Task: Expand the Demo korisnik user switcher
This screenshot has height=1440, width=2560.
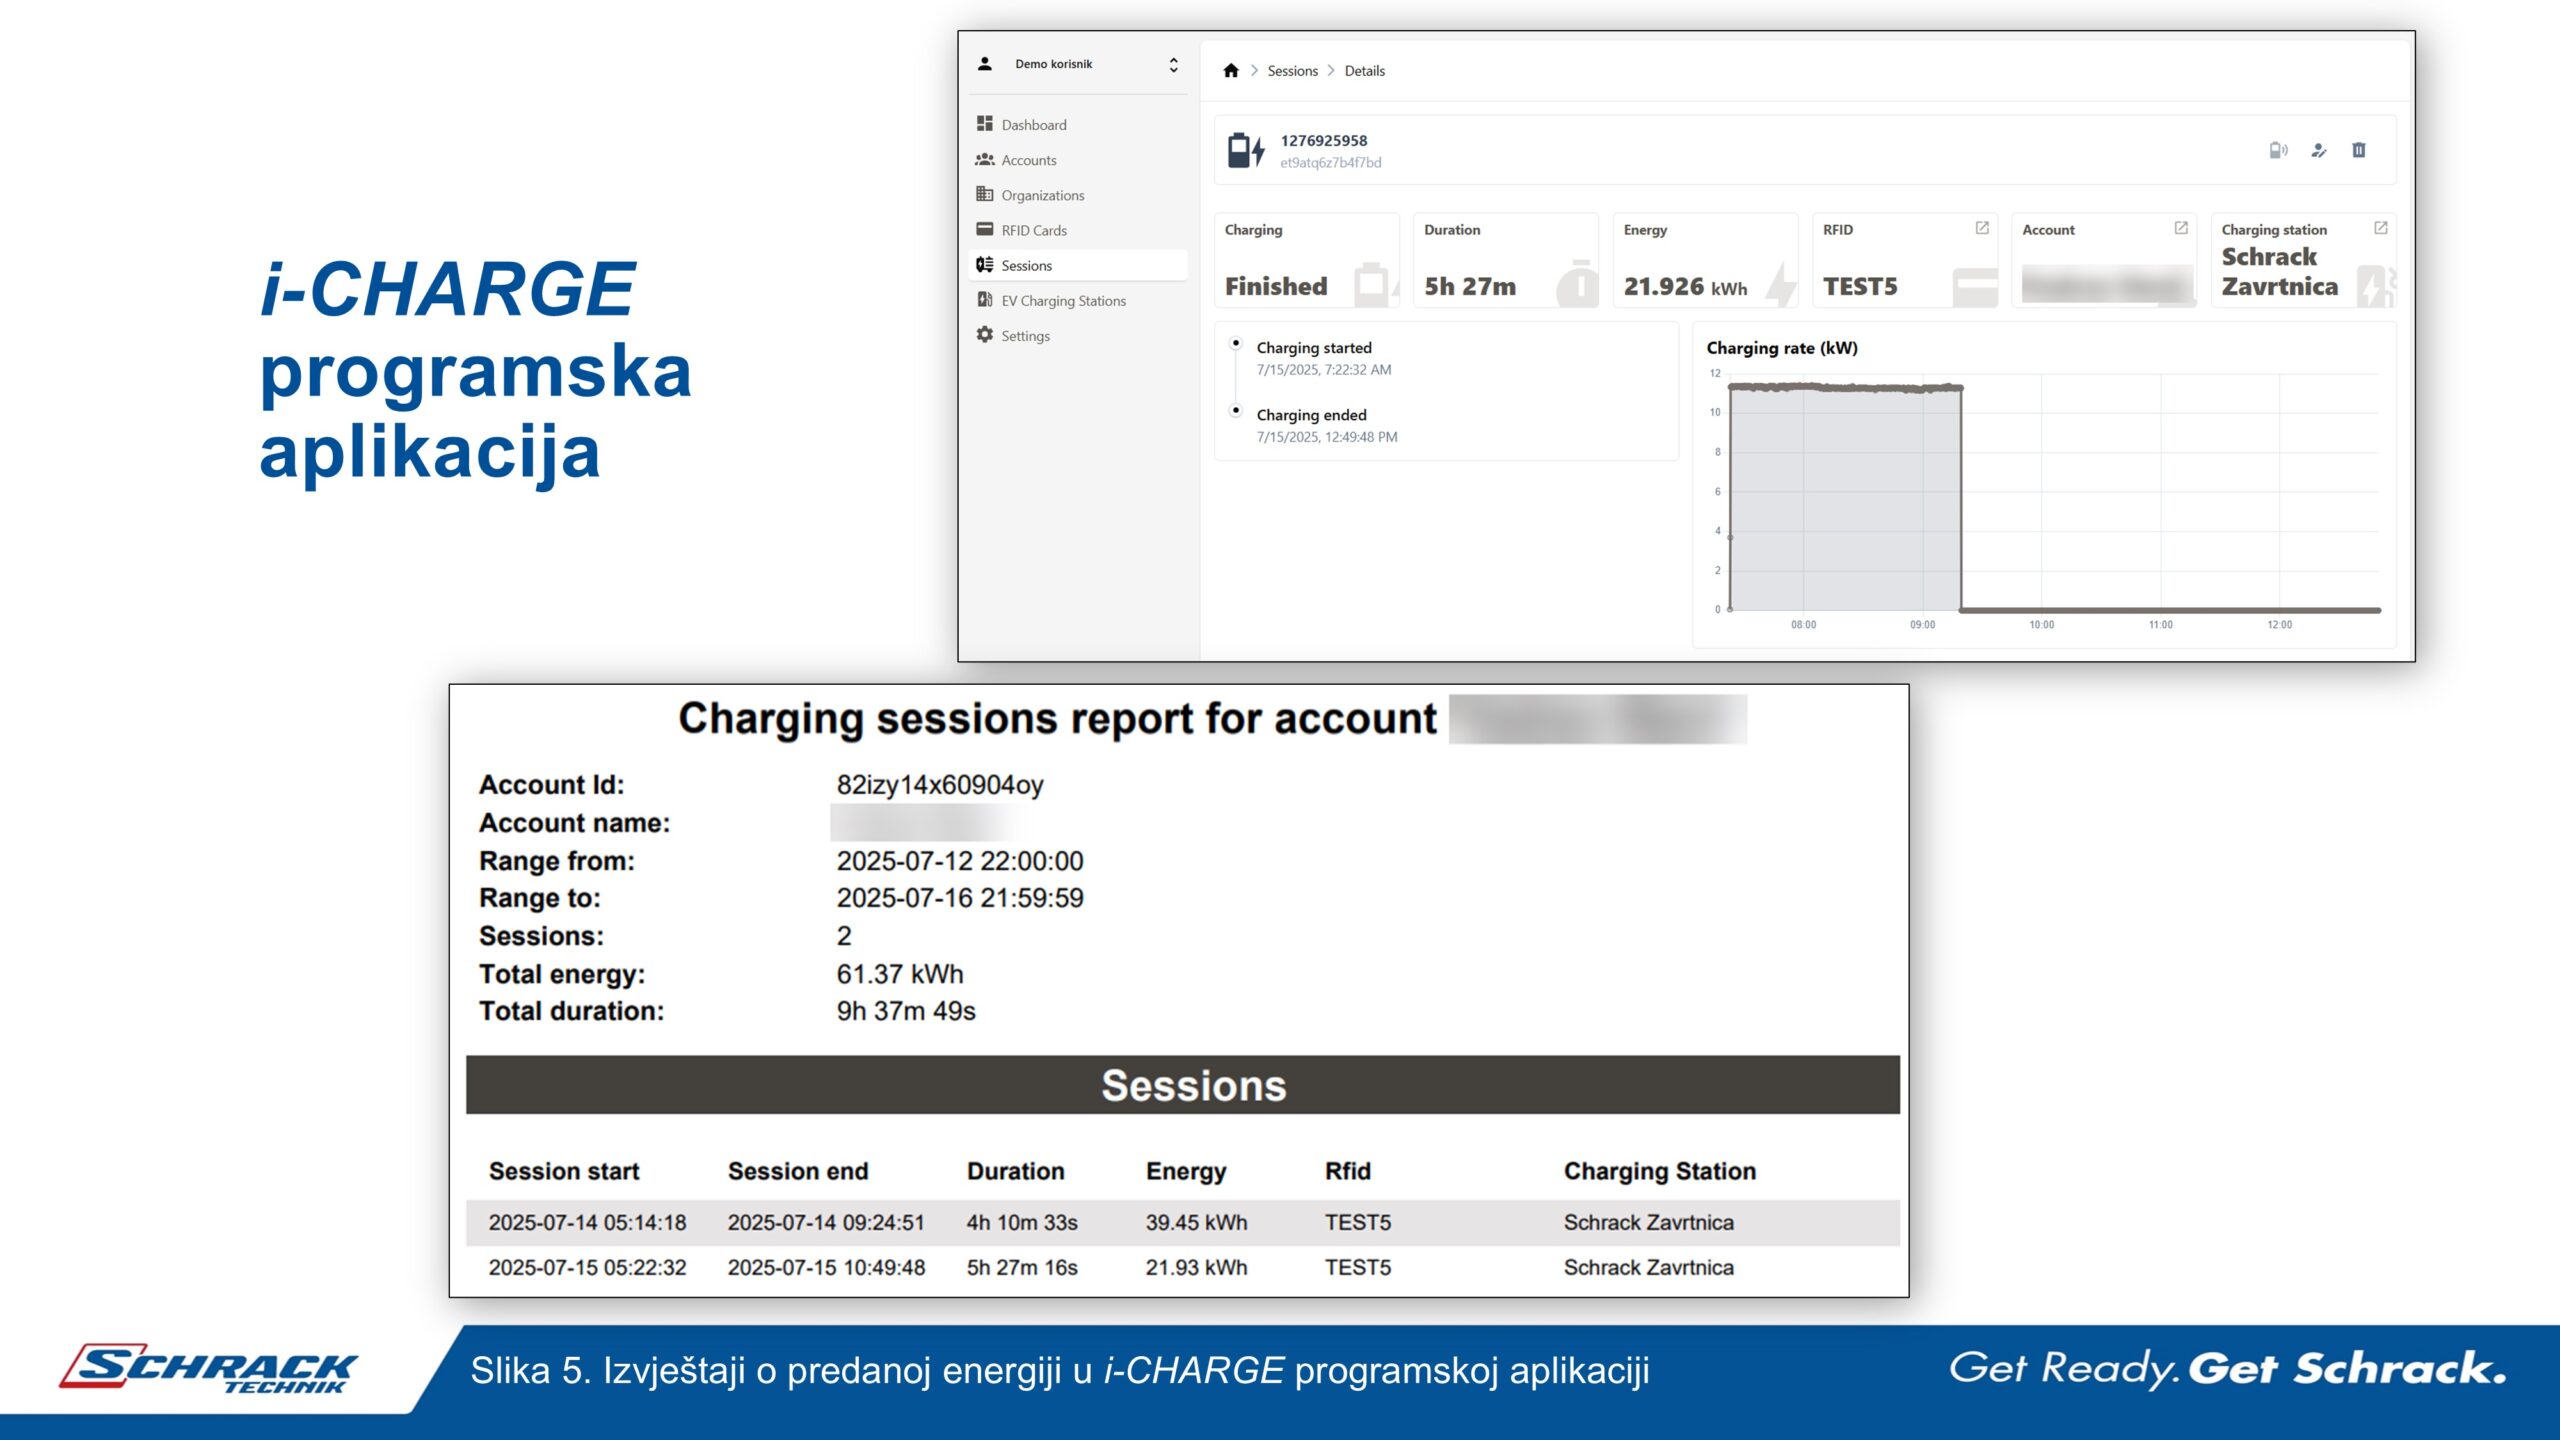Action: pyautogui.click(x=1173, y=64)
